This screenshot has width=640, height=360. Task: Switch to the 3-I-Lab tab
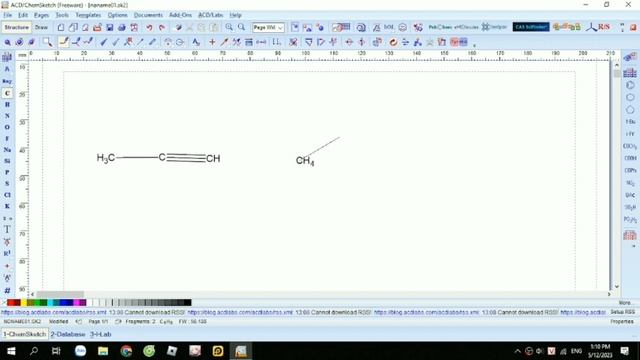(x=100, y=334)
